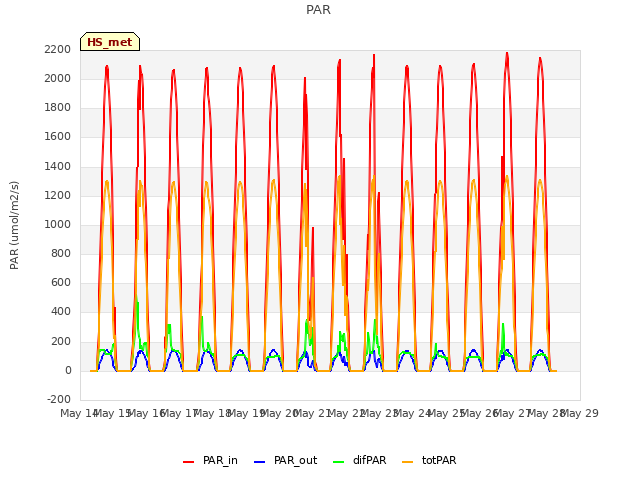Click the 800 y-axis tick label
The width and height of the screenshot is (640, 480).
61,253
